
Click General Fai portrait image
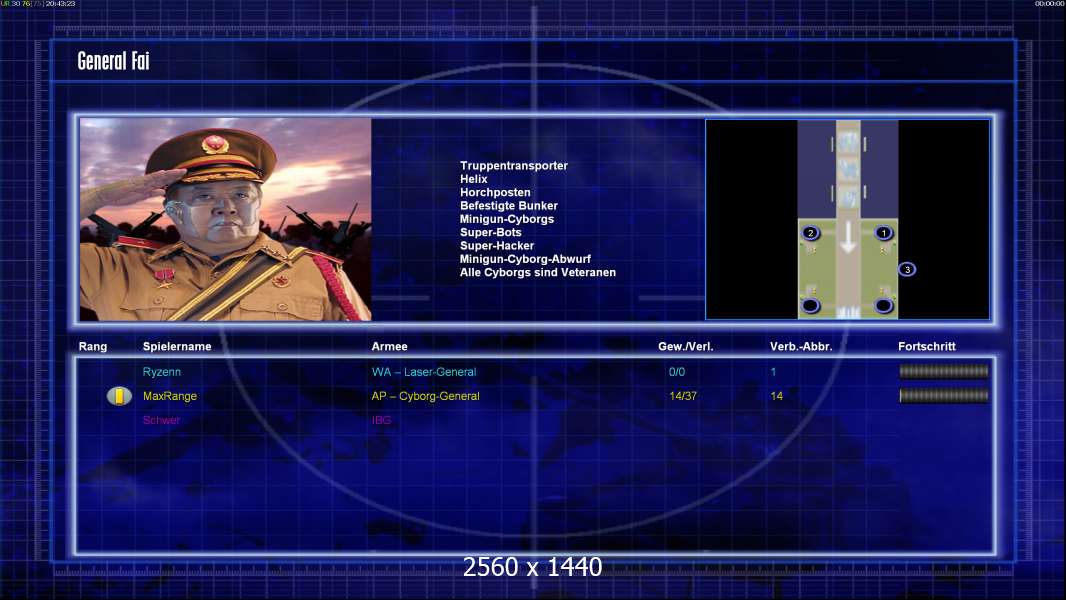click(x=226, y=219)
